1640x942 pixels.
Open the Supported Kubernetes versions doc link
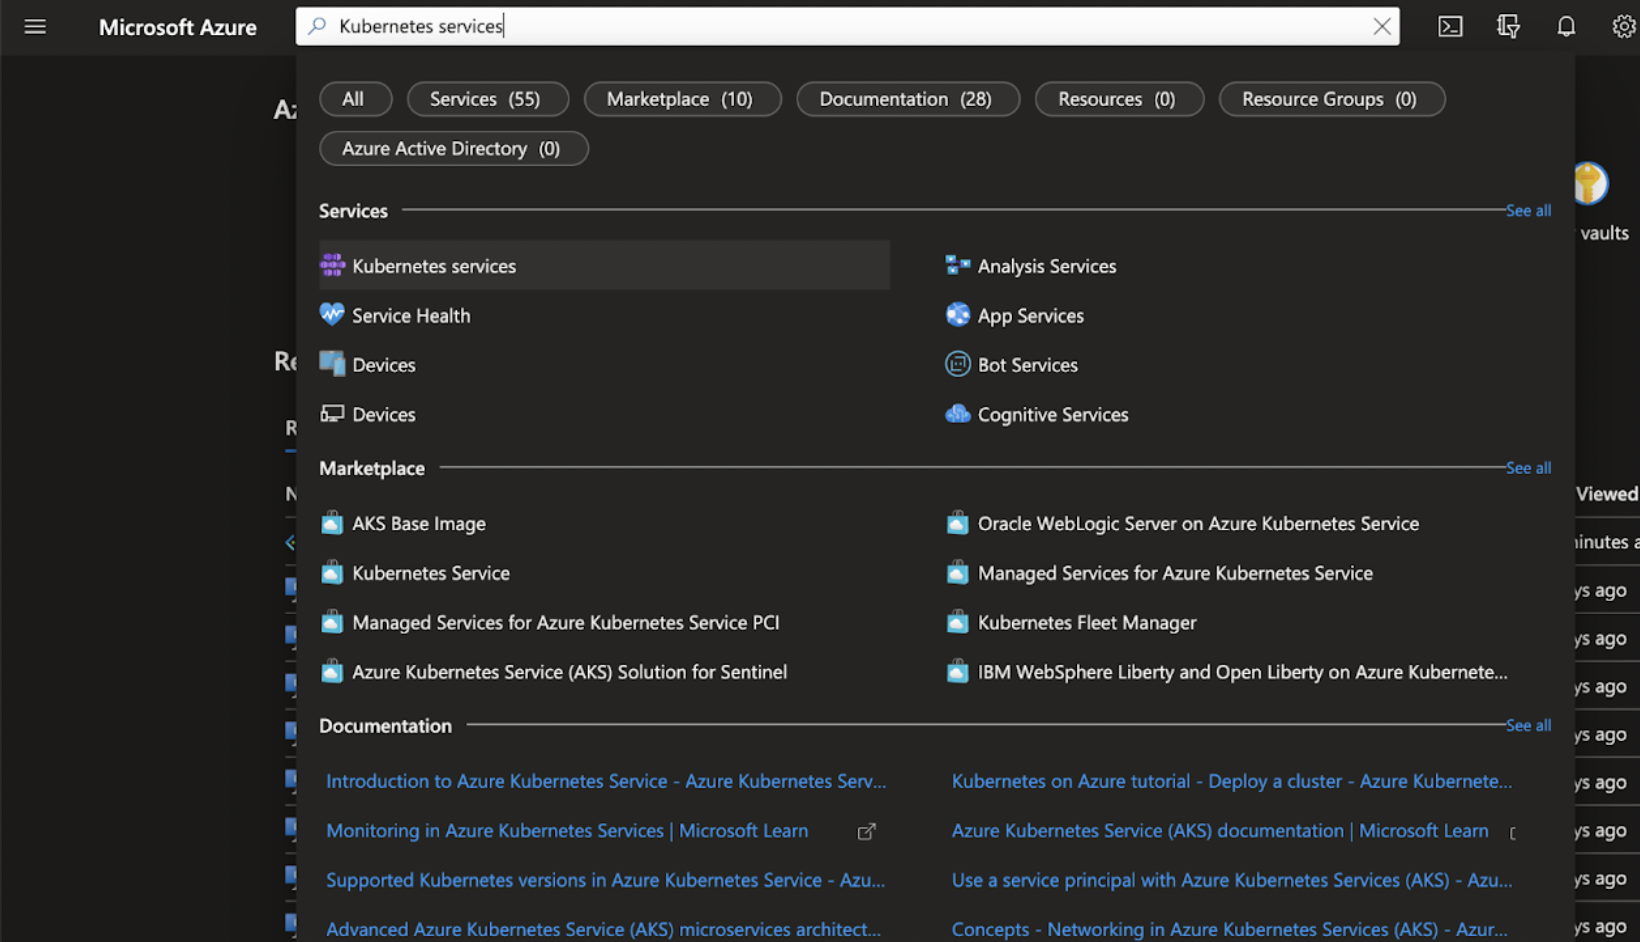coord(605,880)
